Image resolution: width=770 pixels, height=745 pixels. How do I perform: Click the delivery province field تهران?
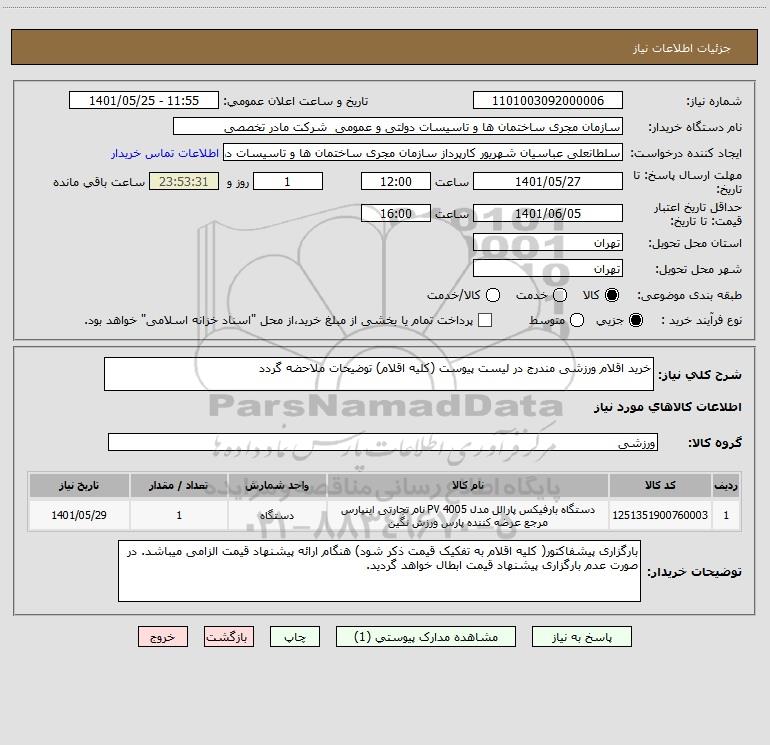tap(548, 242)
